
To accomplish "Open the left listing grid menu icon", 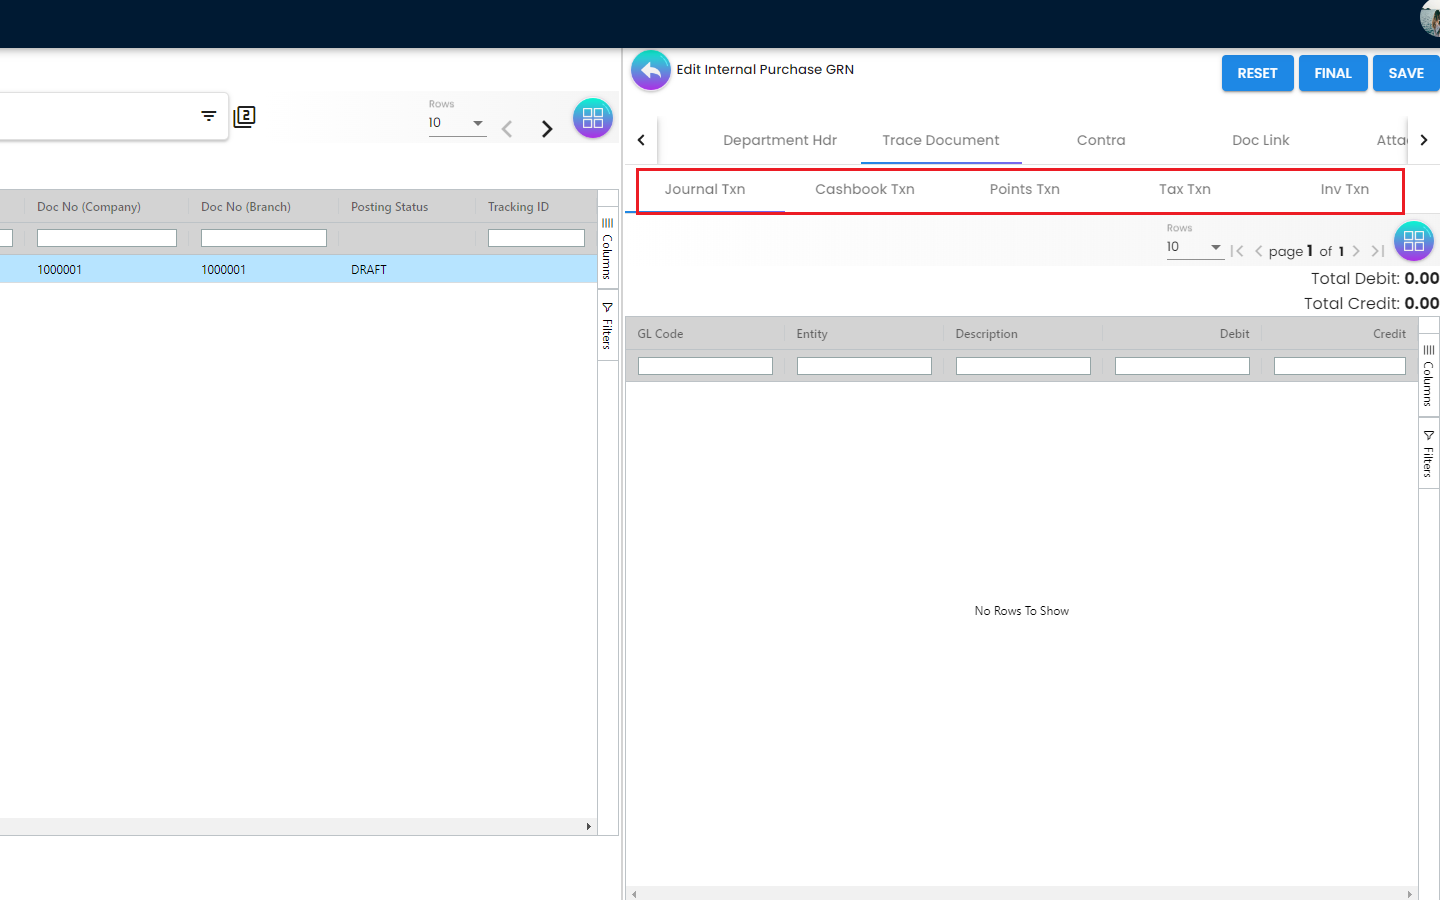I will (x=592, y=118).
